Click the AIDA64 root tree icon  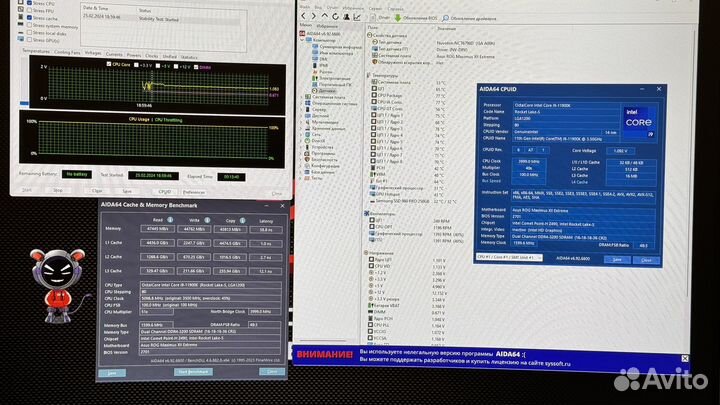click(302, 34)
